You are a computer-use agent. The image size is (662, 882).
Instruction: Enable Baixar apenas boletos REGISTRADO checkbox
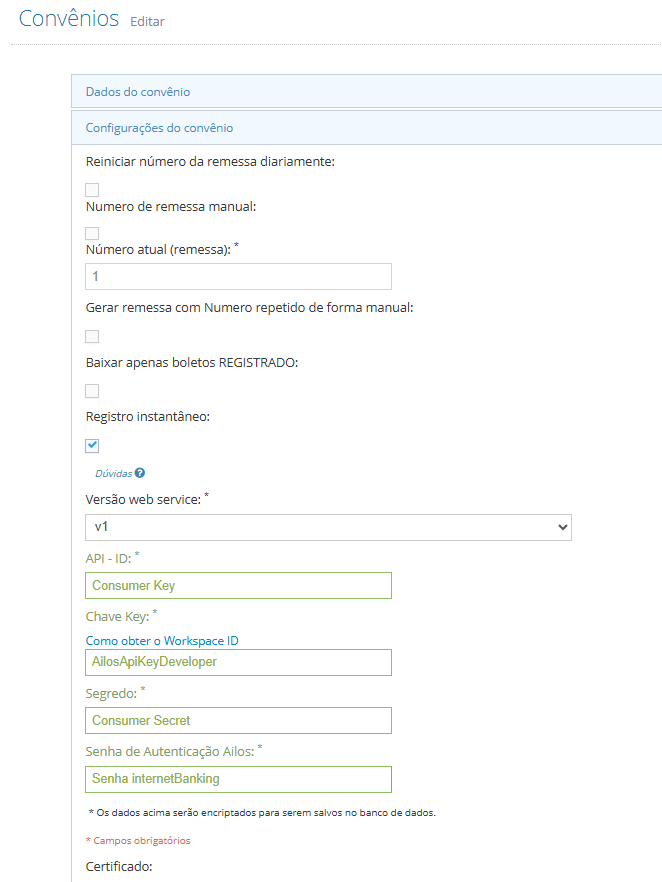pos(92,391)
